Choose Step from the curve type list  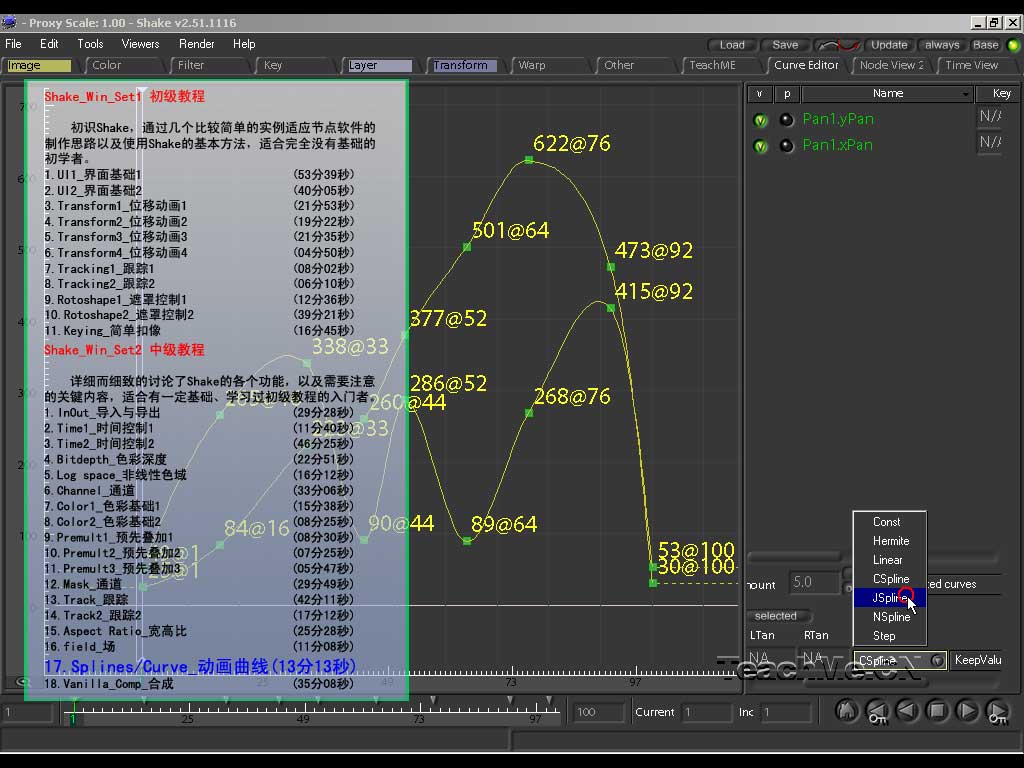889,635
